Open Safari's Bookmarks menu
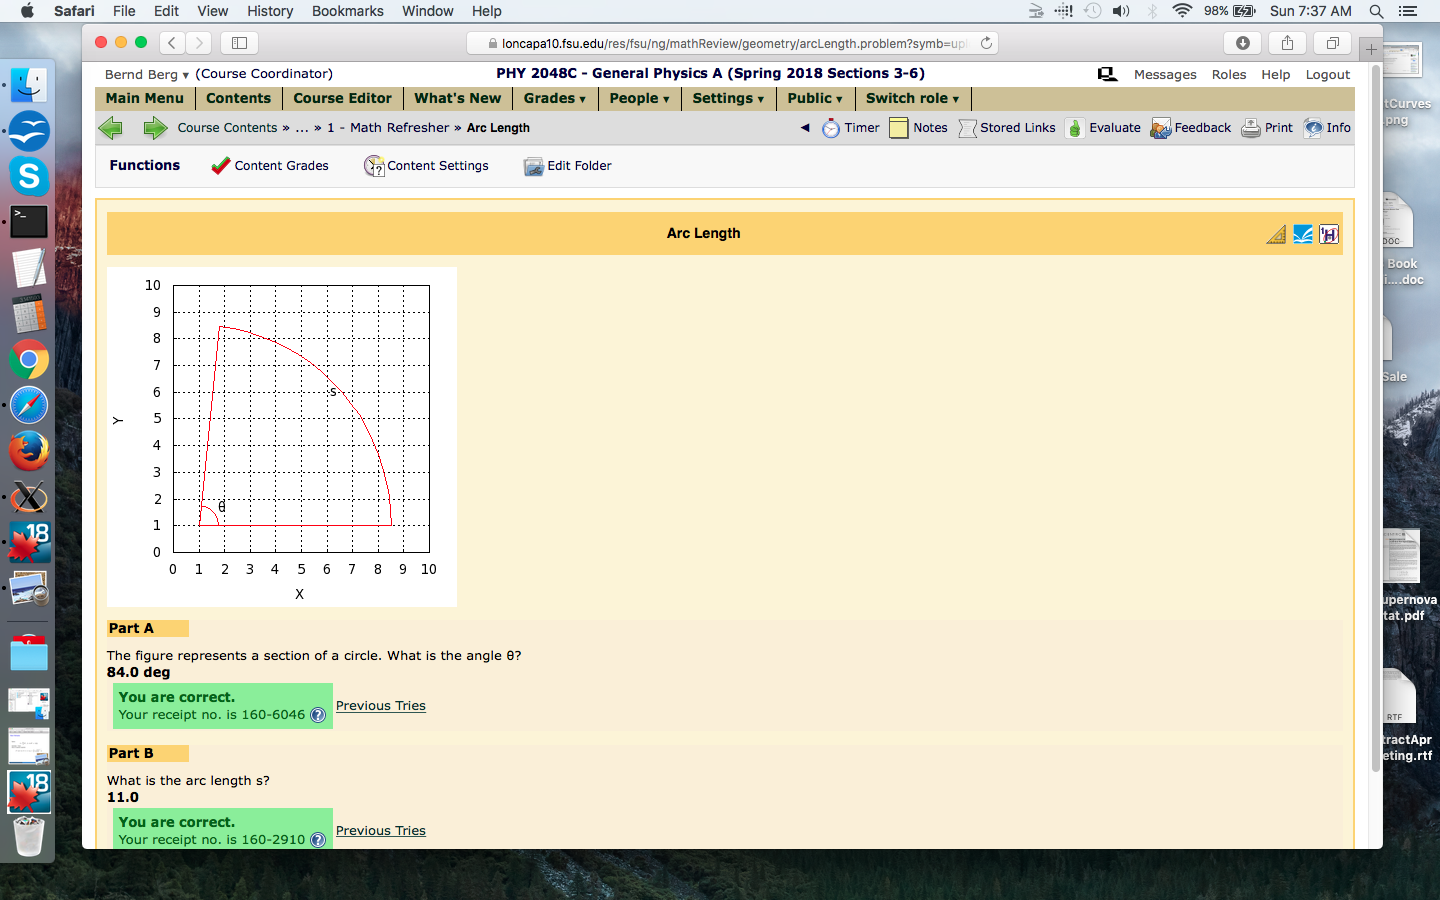The height and width of the screenshot is (900, 1440). (348, 11)
